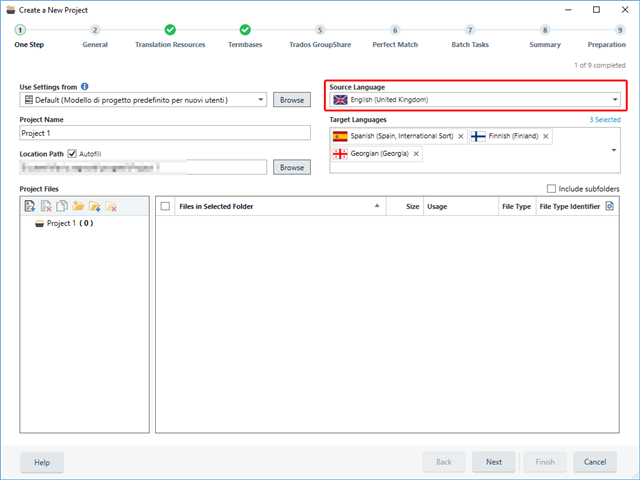The height and width of the screenshot is (480, 640).
Task: Remove Spanish (Spain, International Sort) target language
Action: pyautogui.click(x=461, y=136)
